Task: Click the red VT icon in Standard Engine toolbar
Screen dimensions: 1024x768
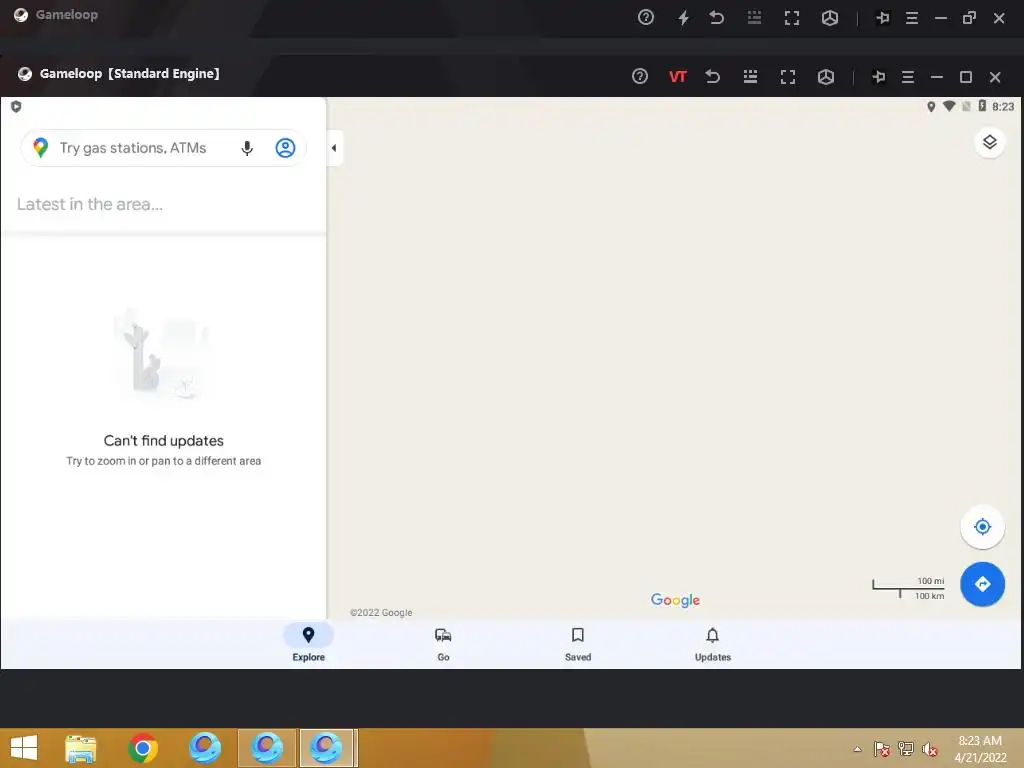Action: tap(678, 77)
